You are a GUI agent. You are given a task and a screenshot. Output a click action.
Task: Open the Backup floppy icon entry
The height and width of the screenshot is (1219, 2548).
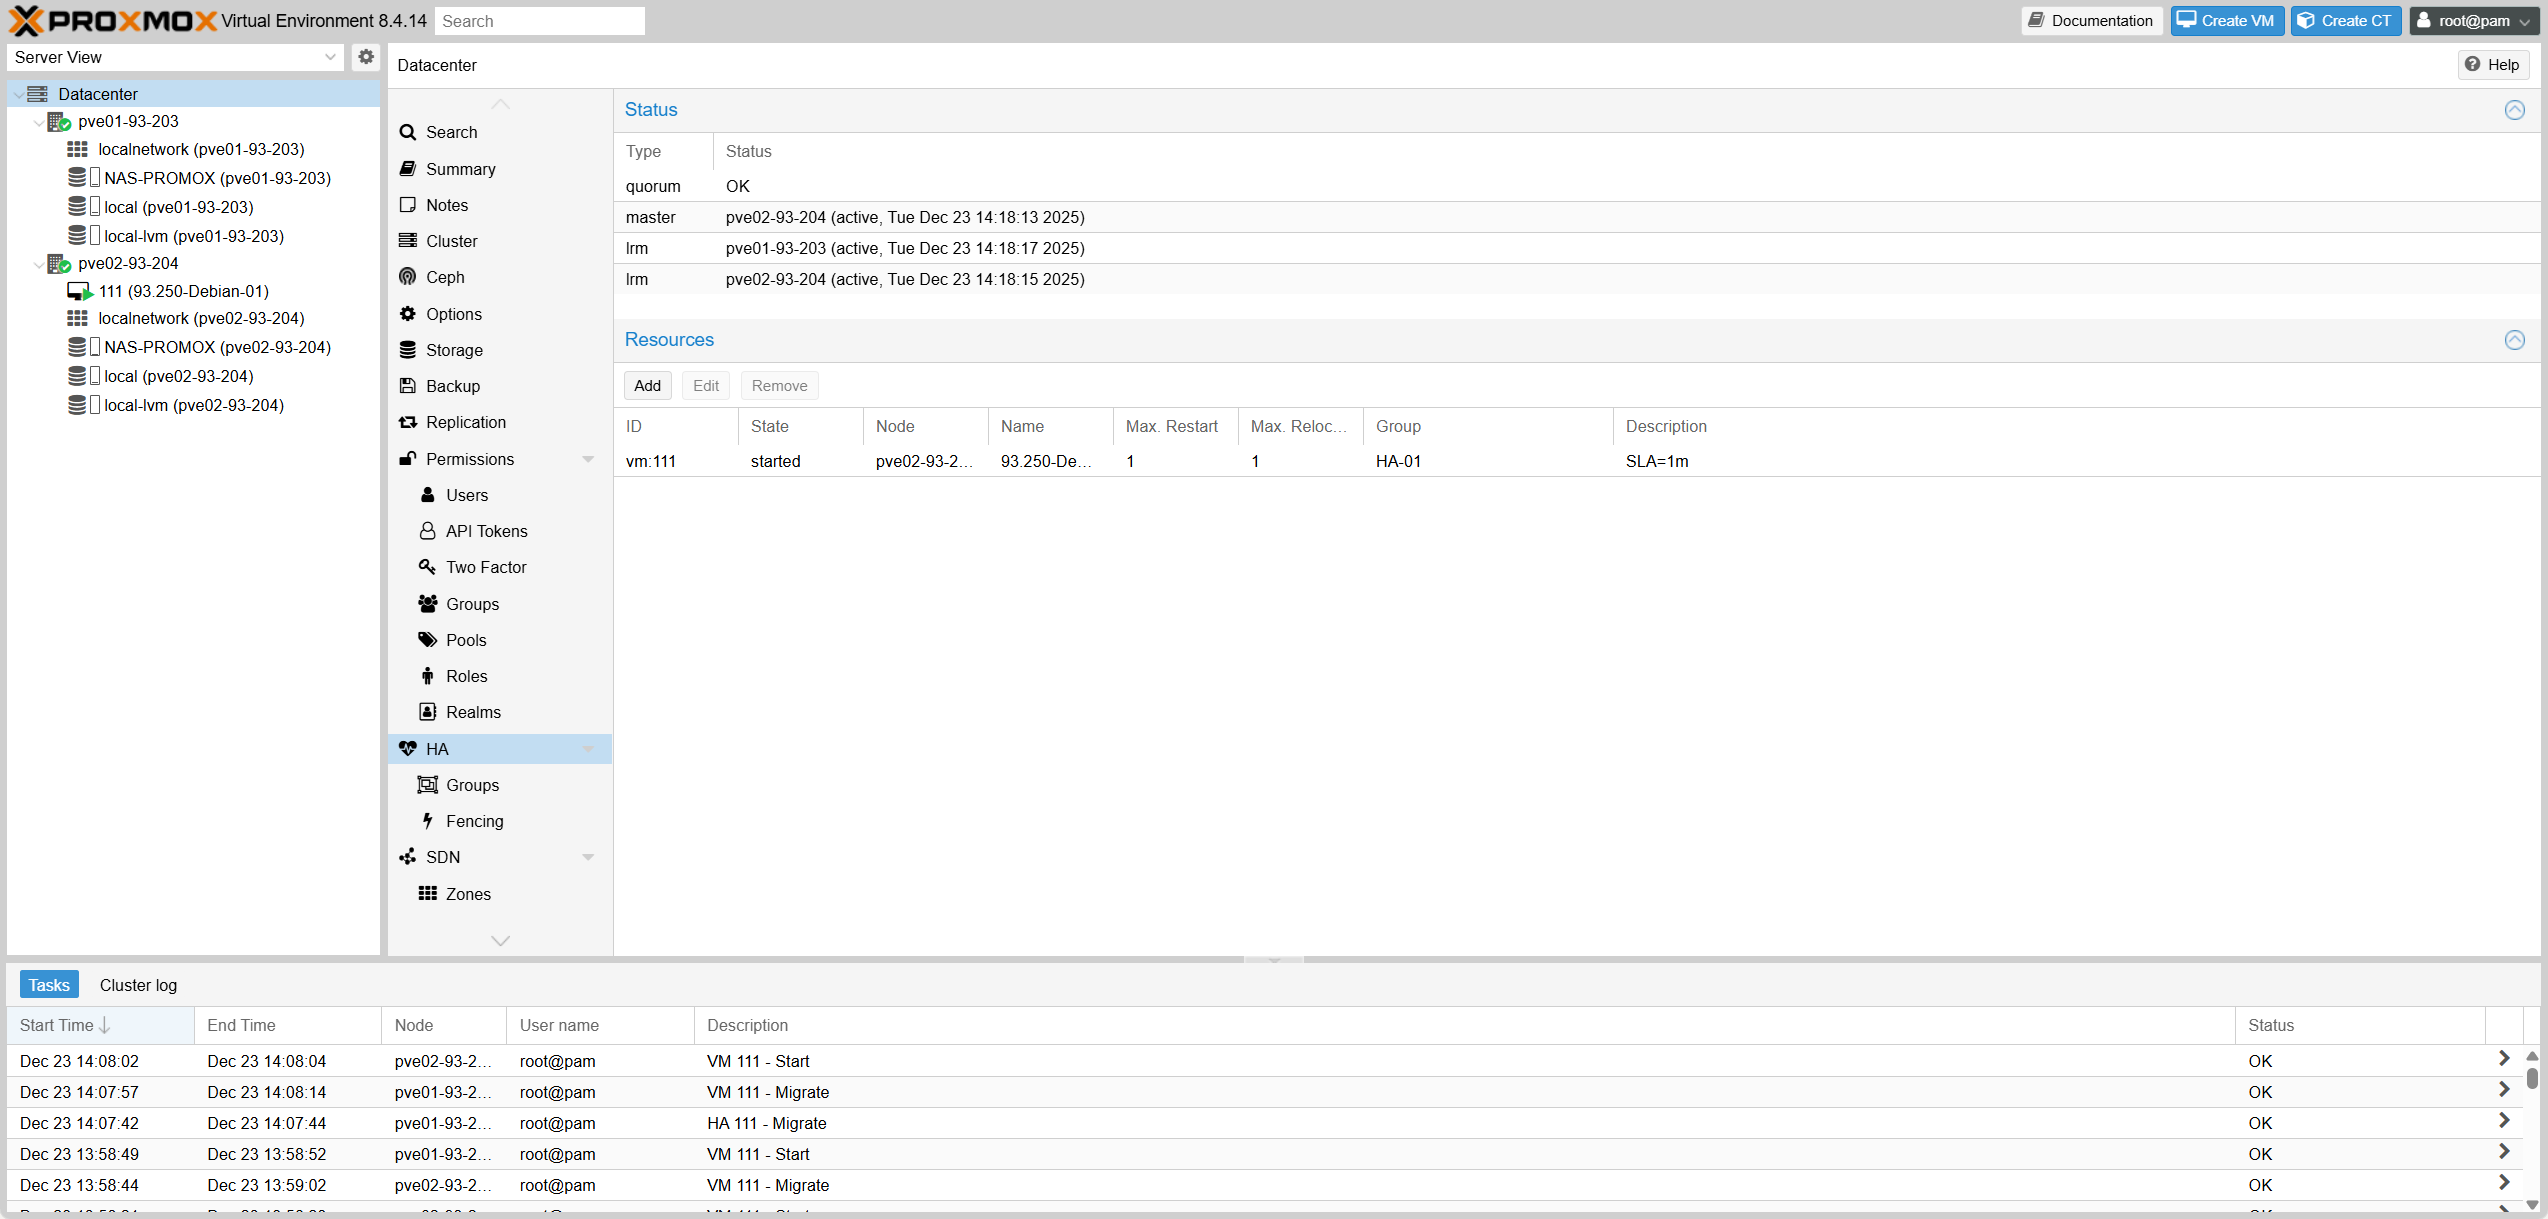point(407,386)
